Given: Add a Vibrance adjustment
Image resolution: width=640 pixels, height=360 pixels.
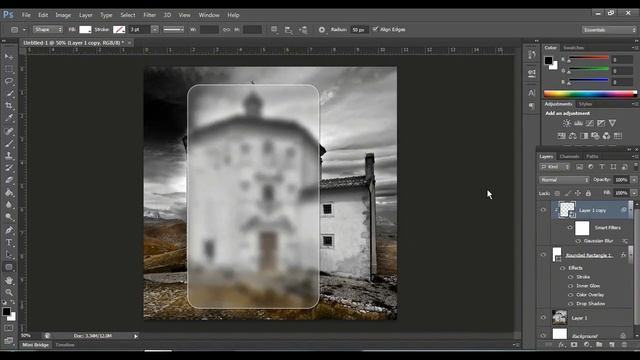Looking at the screenshot, I should [612, 123].
